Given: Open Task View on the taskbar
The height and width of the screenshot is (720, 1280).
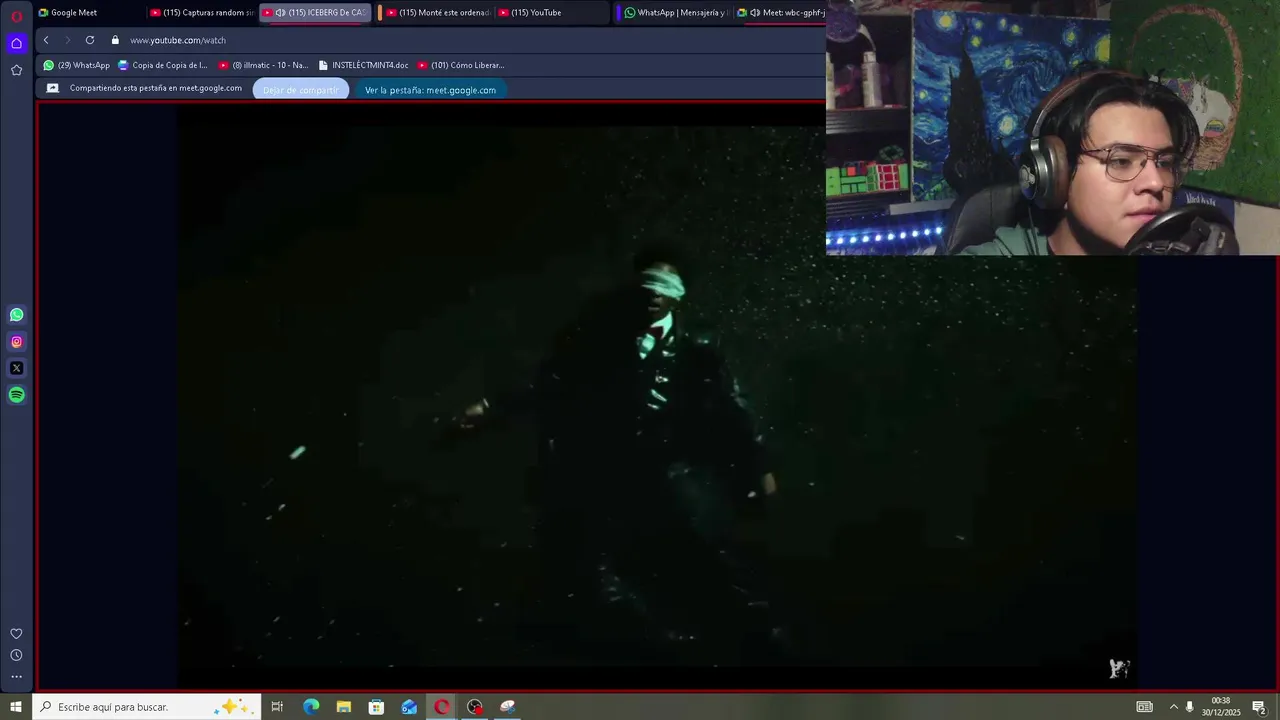Looking at the screenshot, I should click(x=277, y=707).
